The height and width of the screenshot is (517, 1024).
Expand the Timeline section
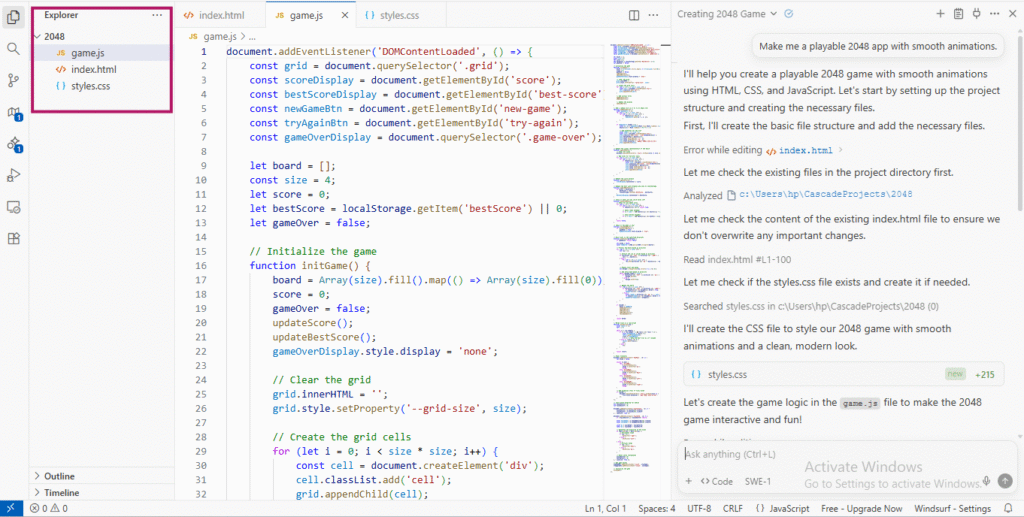coord(61,492)
